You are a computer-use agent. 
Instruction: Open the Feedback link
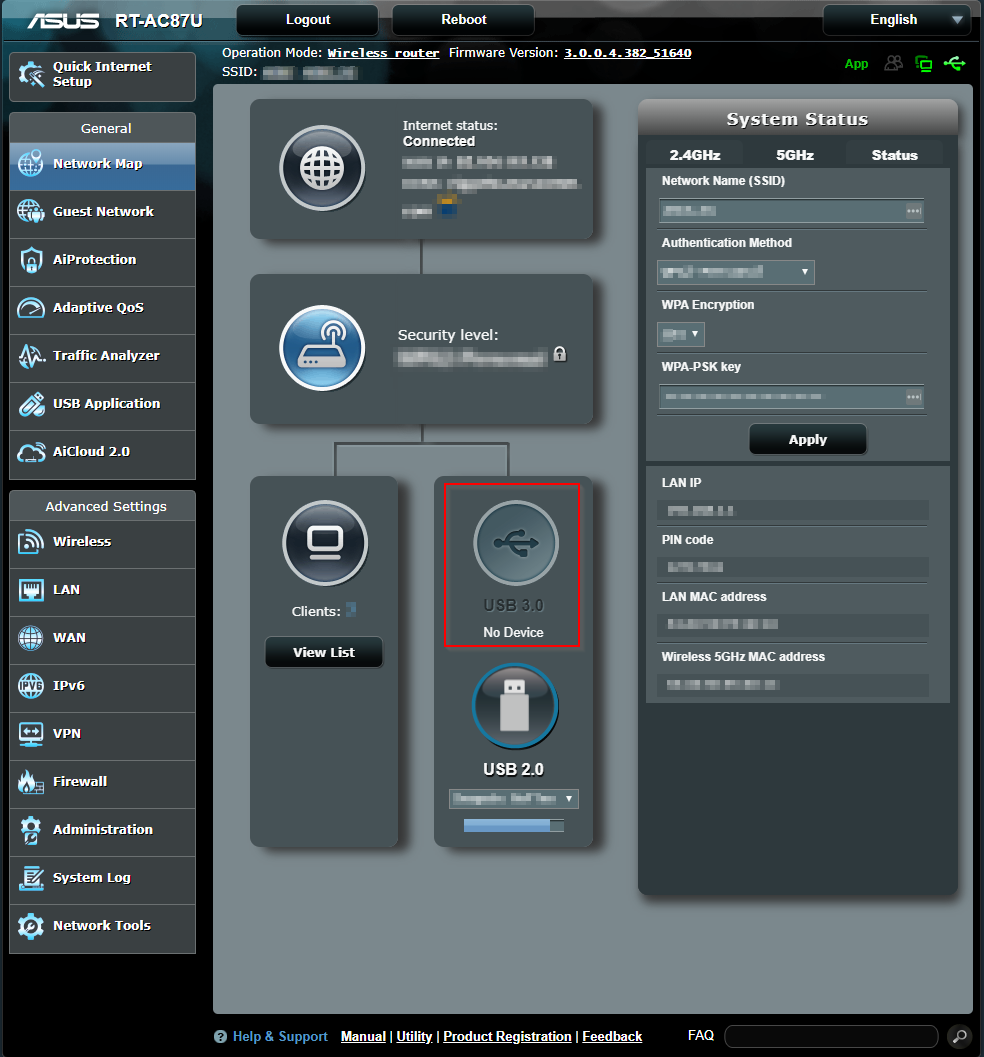612,1037
